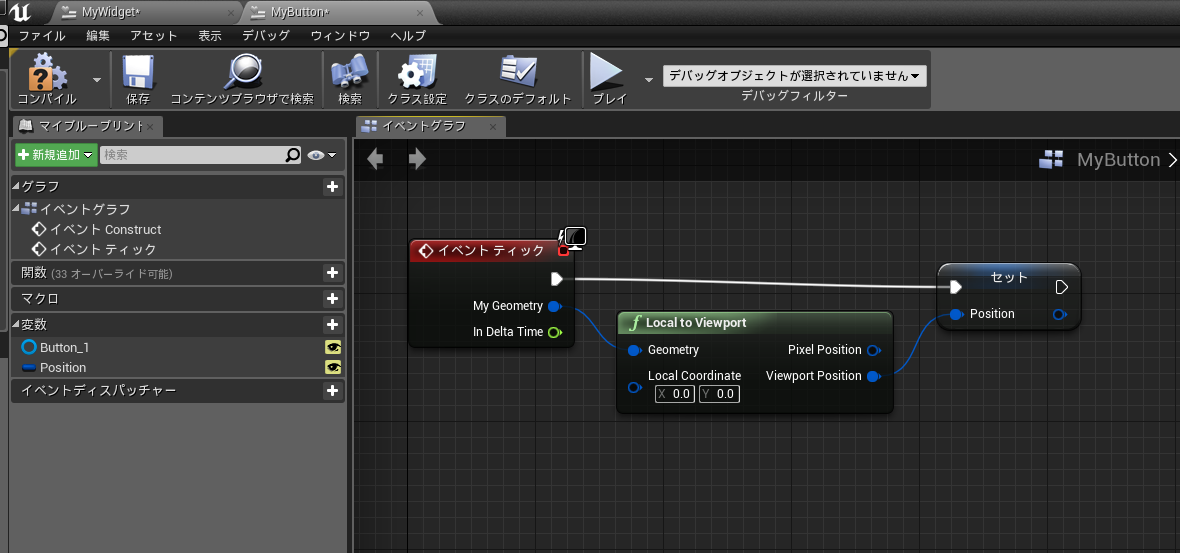The image size is (1180, 553).
Task: Toggle Button_1 variable visibility eye
Action: [333, 348]
